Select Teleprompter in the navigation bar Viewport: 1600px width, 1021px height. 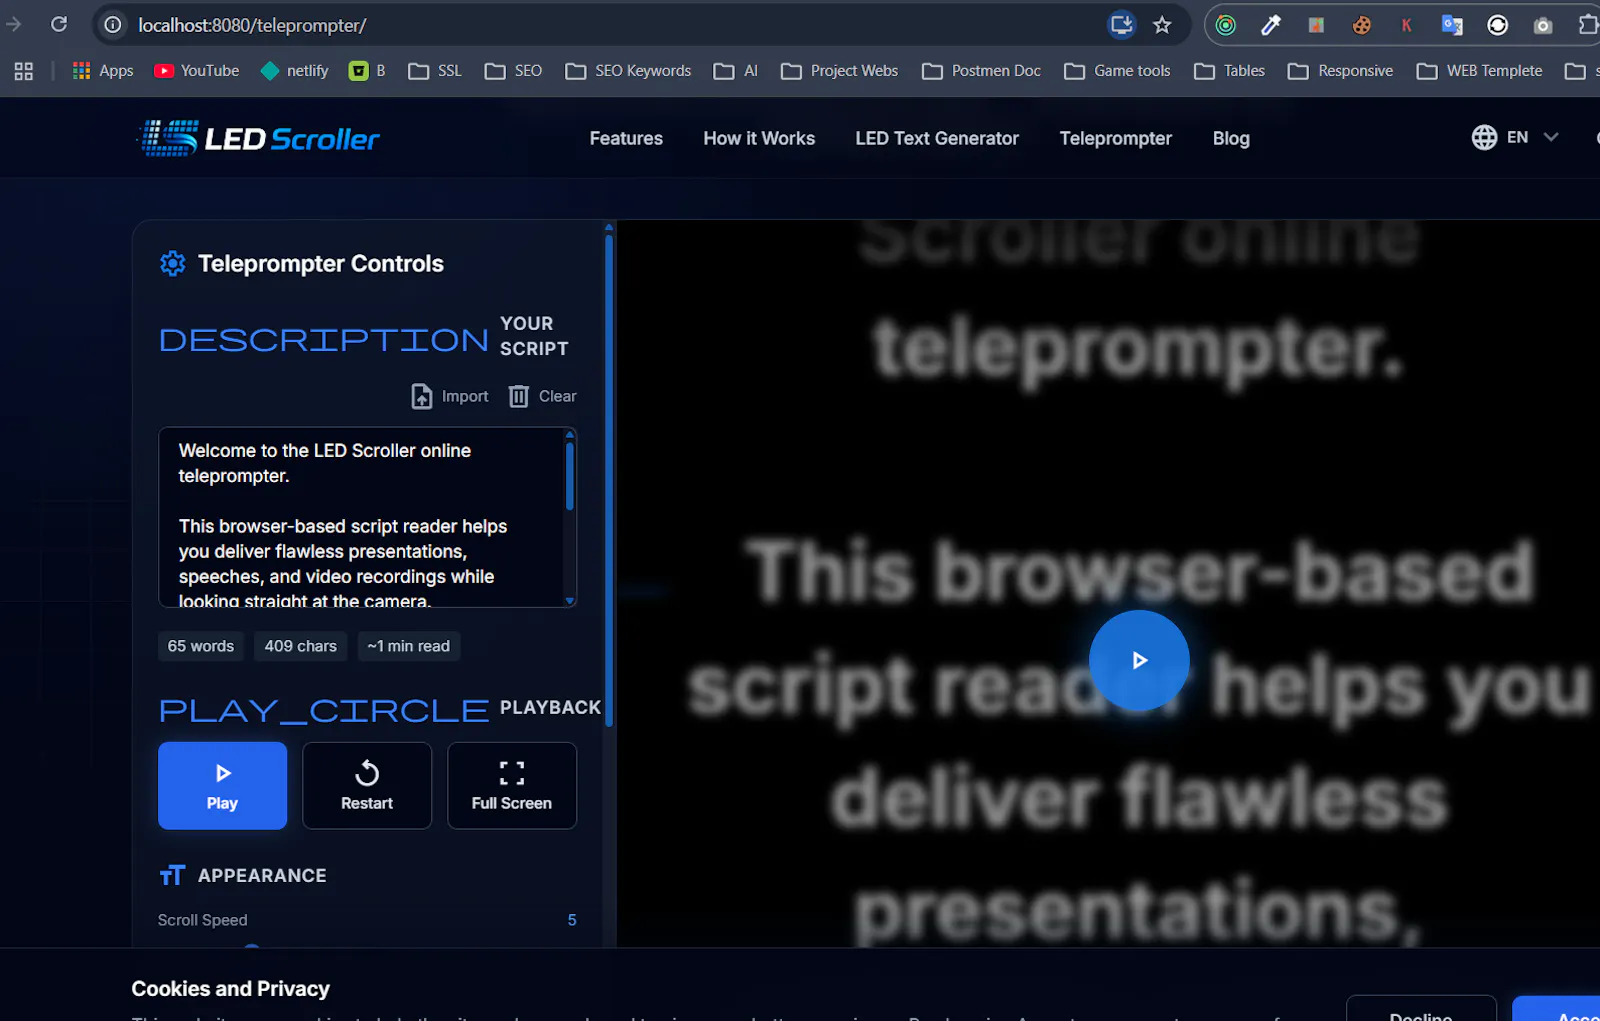coord(1116,138)
